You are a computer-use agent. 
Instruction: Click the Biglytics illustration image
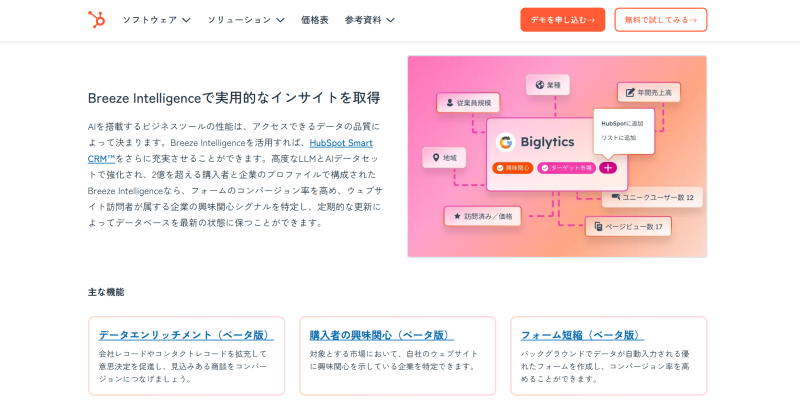(557, 156)
